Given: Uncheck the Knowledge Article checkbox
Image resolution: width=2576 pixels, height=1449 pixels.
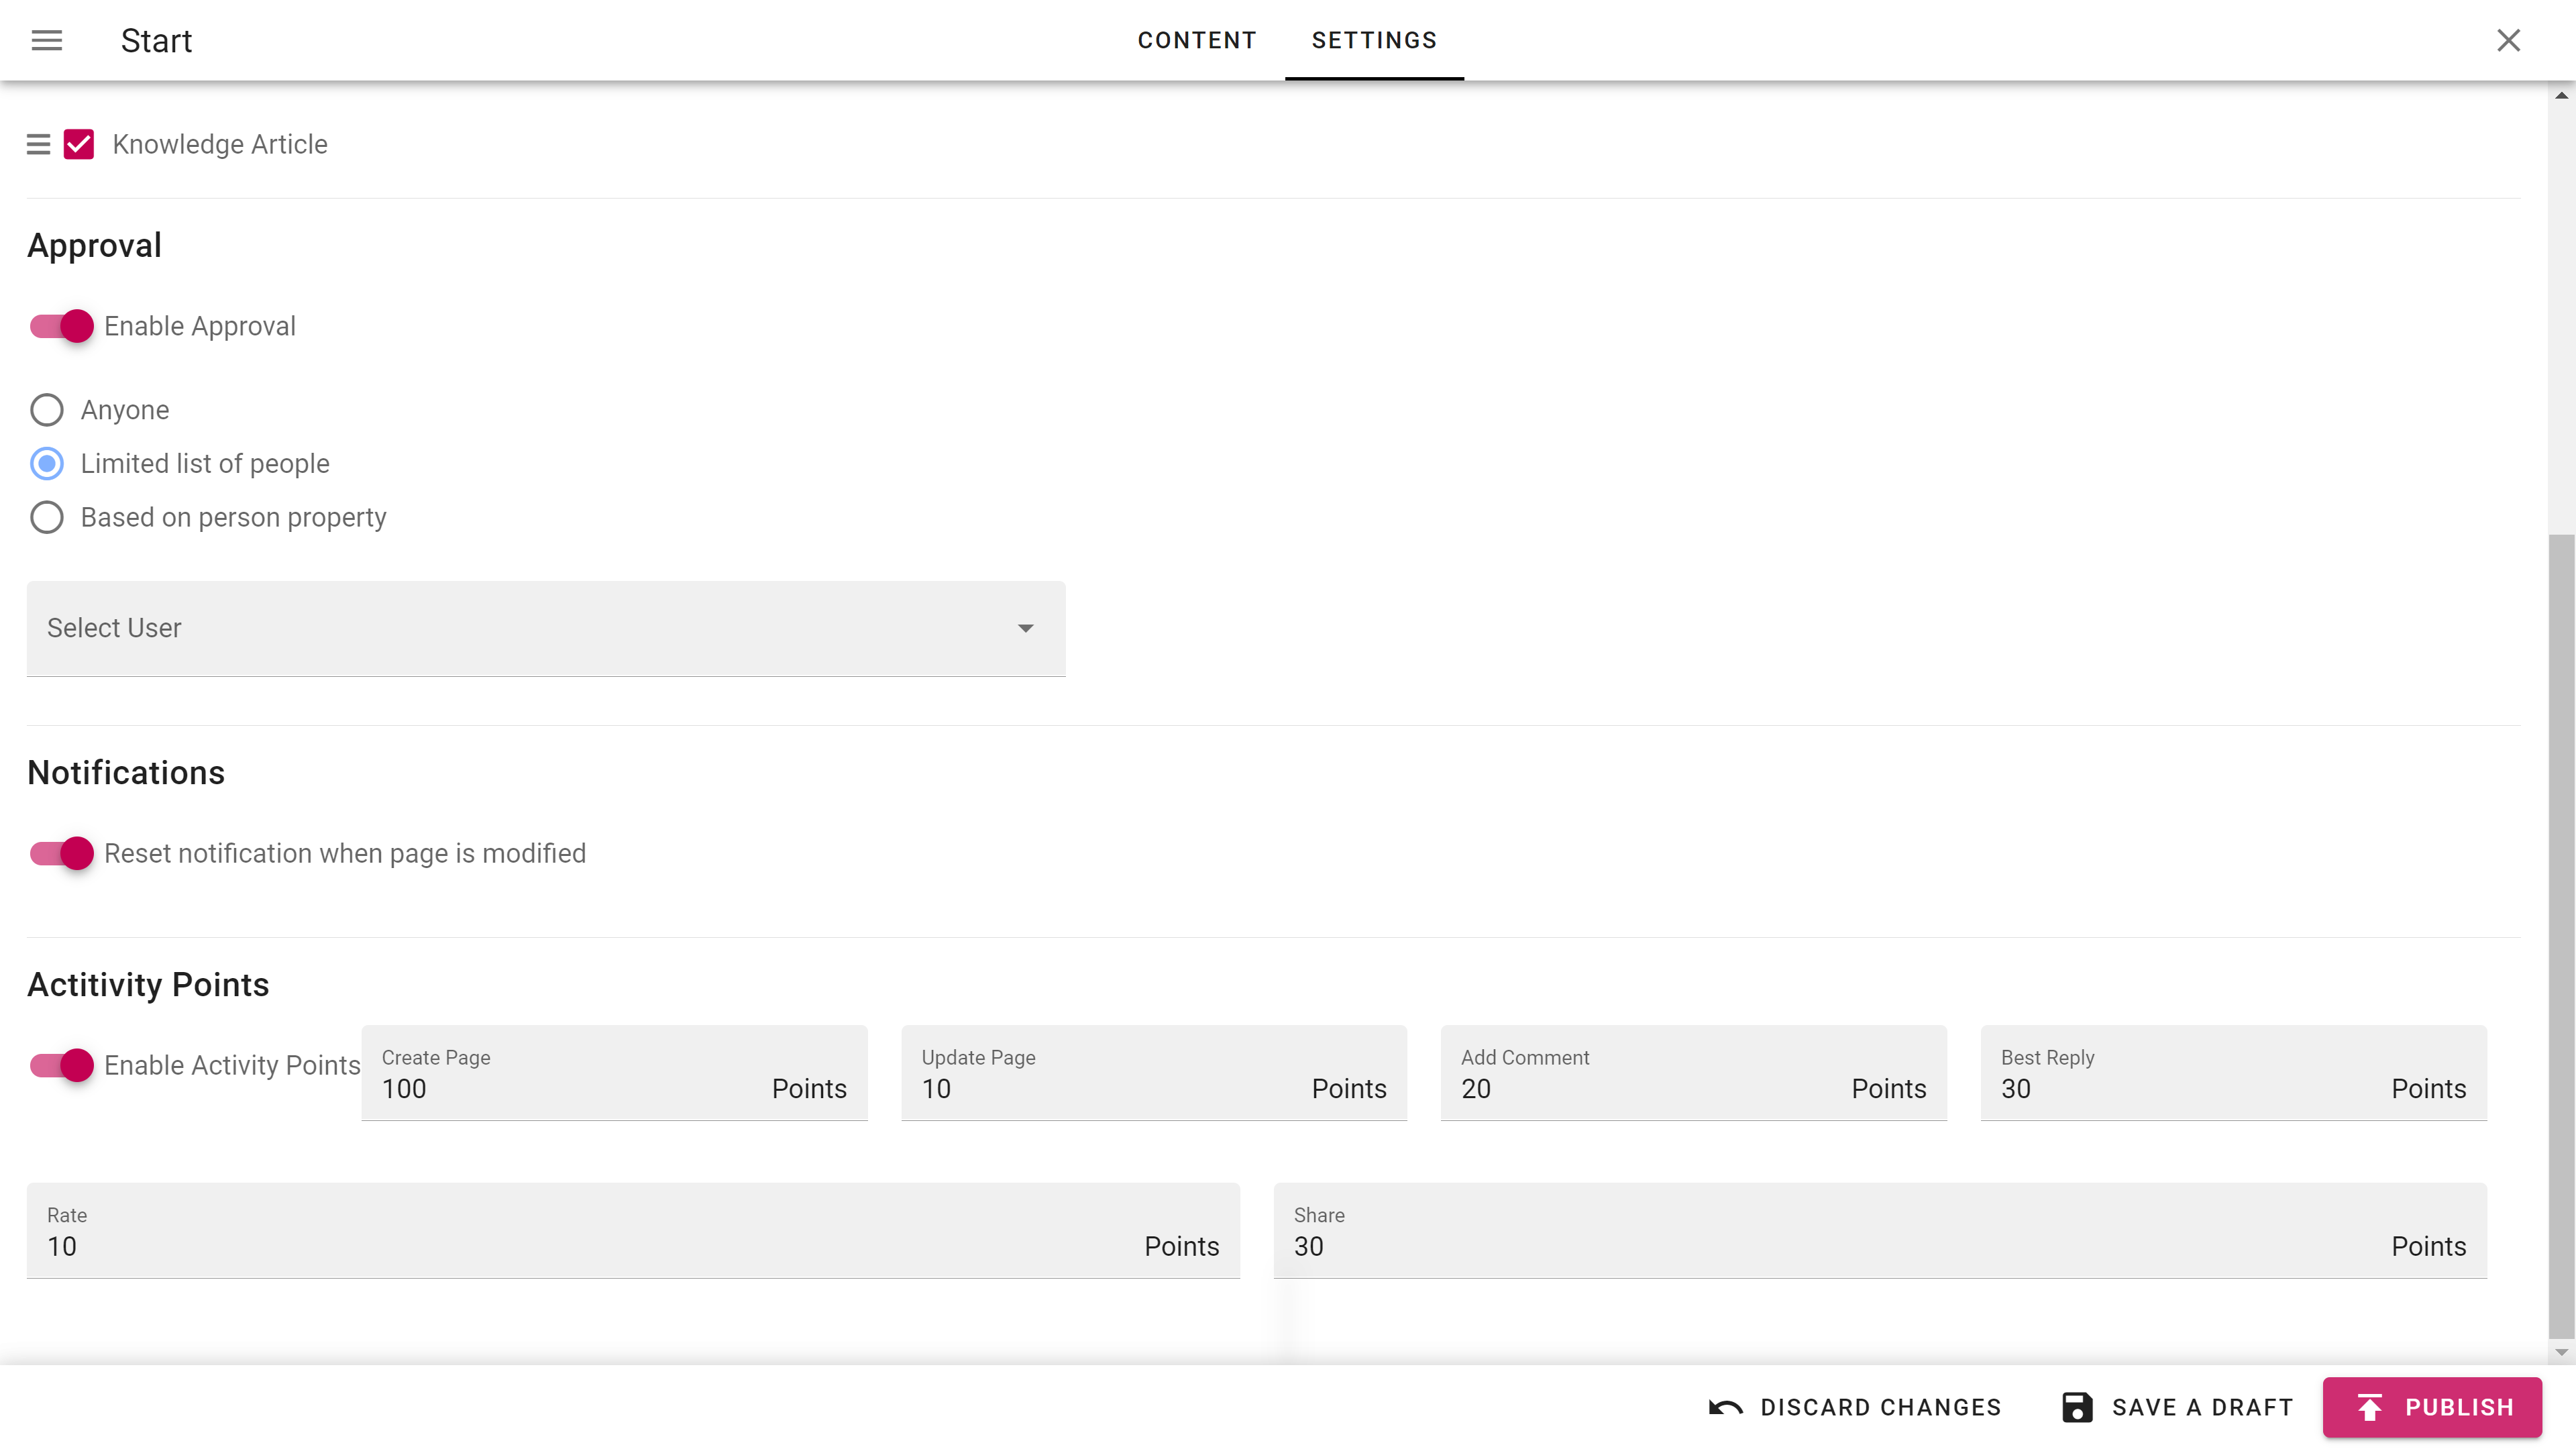Looking at the screenshot, I should (79, 144).
